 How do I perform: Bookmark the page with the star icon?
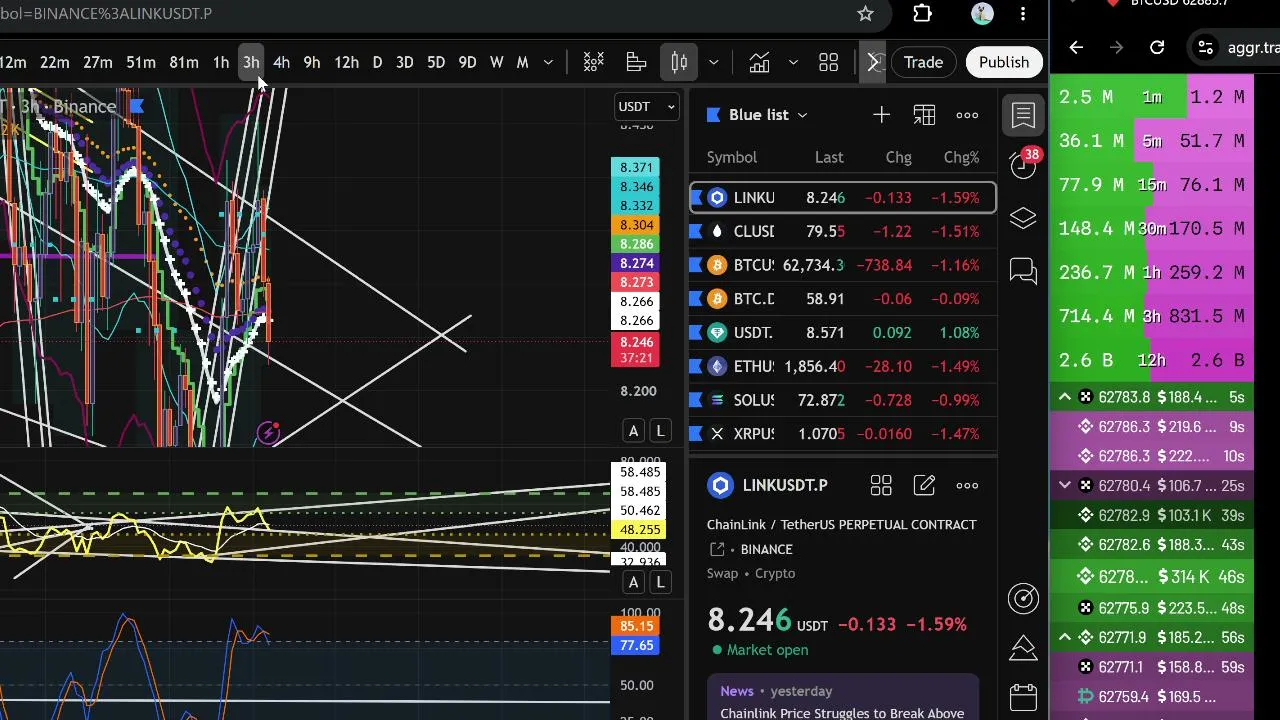(865, 14)
